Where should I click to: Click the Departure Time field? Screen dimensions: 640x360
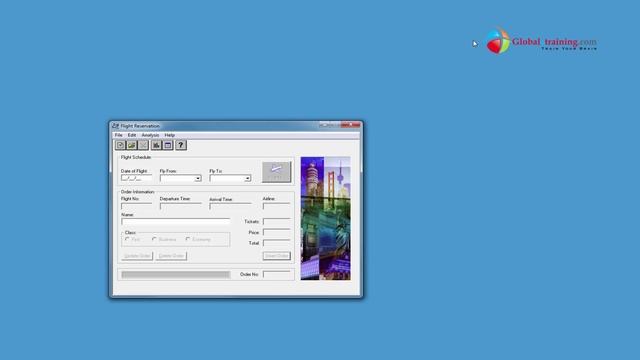click(180, 206)
